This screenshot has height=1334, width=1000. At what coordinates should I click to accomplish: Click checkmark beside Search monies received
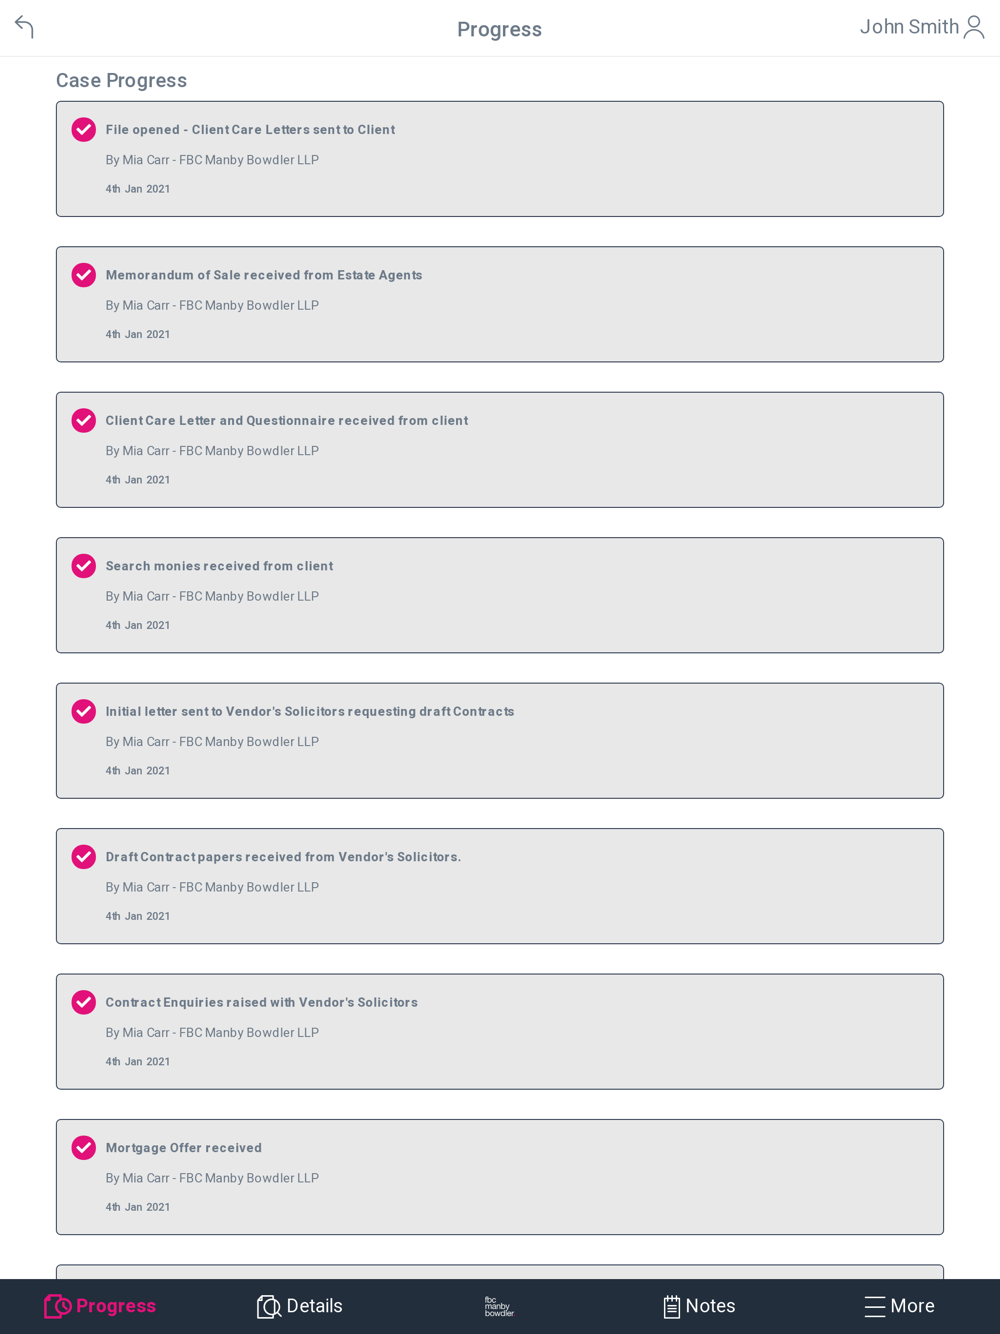click(x=84, y=566)
